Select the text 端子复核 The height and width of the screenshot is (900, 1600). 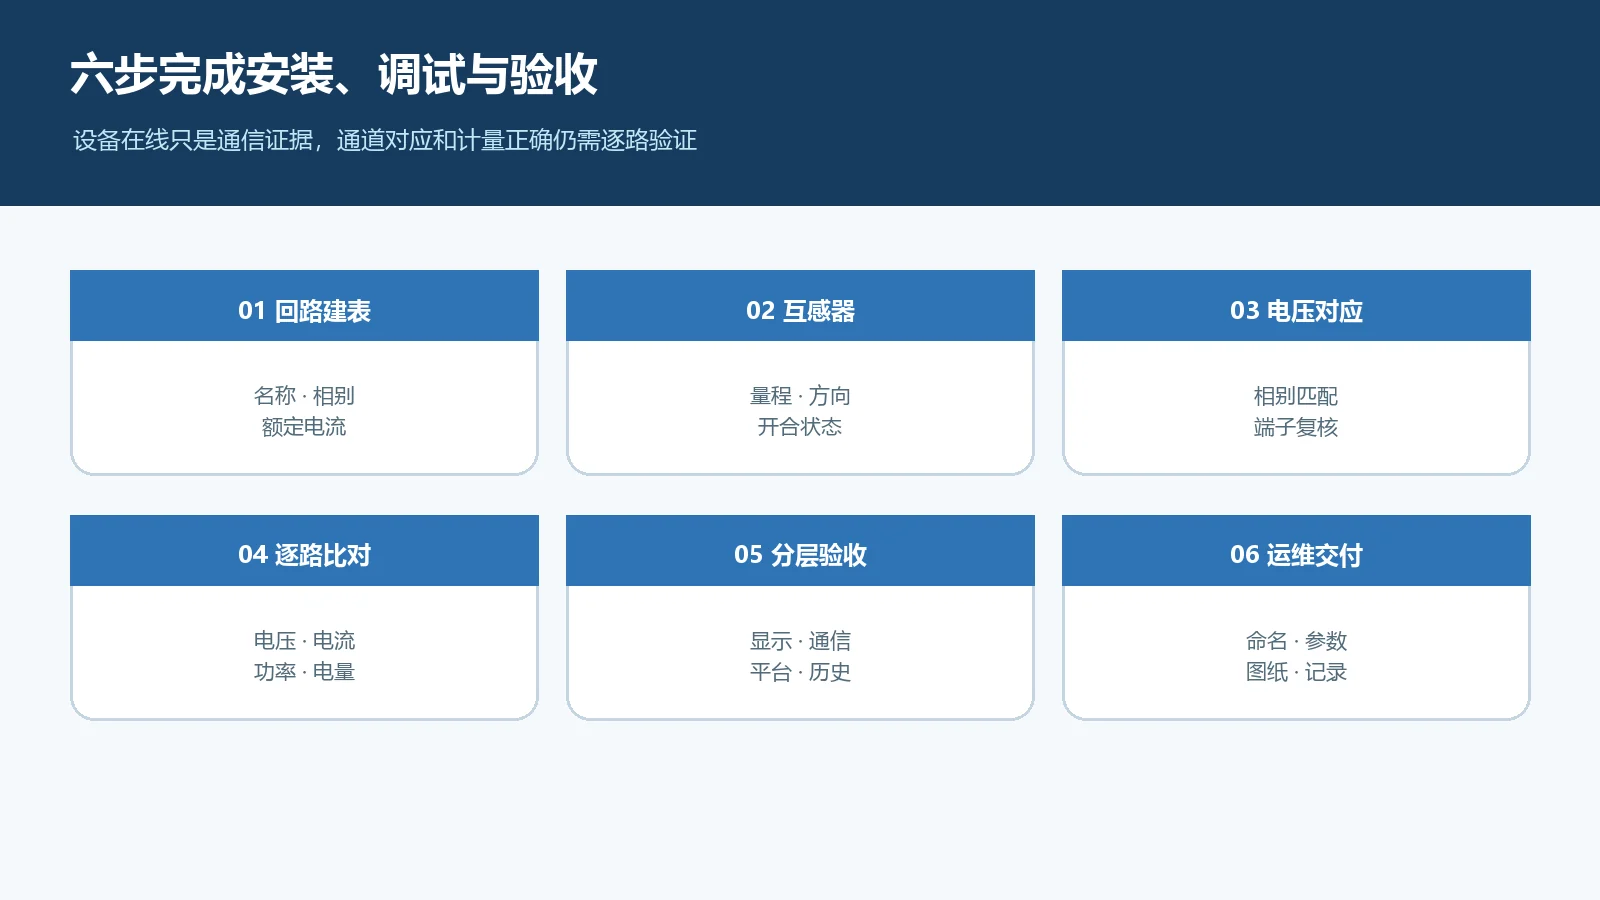(x=1296, y=427)
